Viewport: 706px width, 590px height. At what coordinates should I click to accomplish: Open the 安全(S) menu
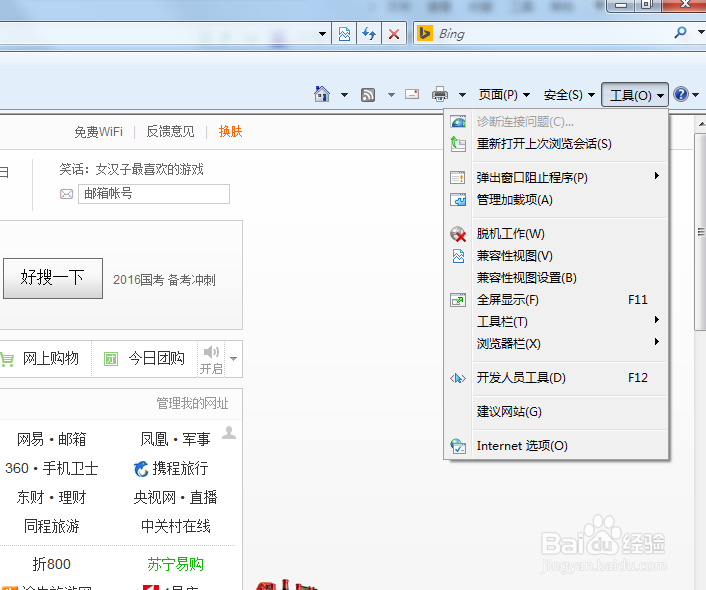point(569,95)
